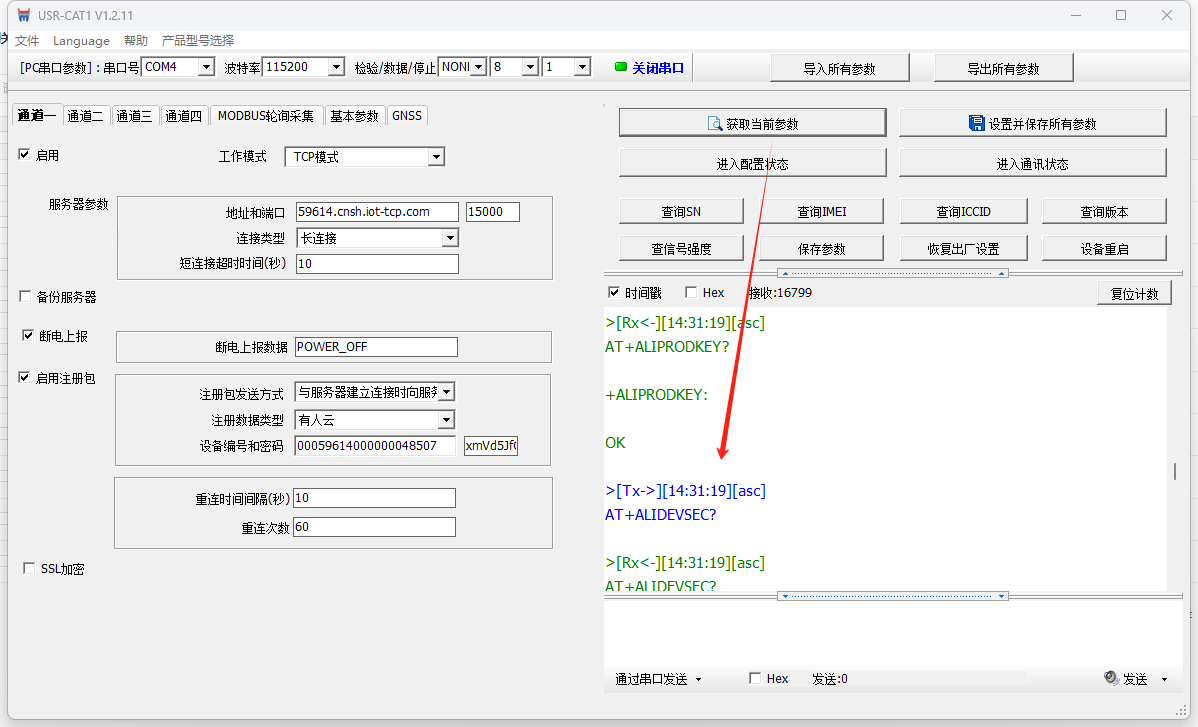Screen dimensions: 1198x727
Task: Open the NONE parity dropdown
Action: coord(479,67)
